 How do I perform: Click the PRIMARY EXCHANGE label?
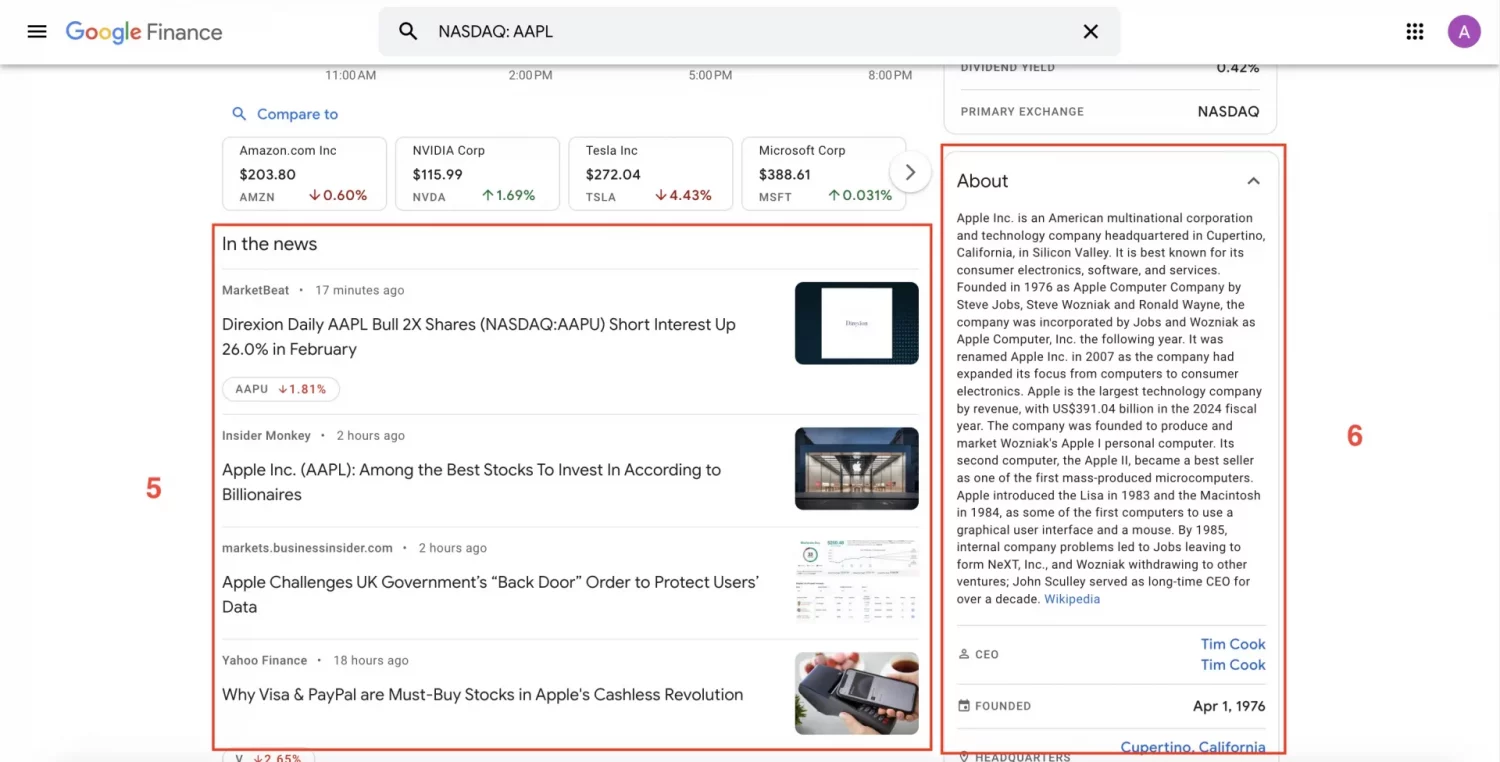tap(1022, 112)
